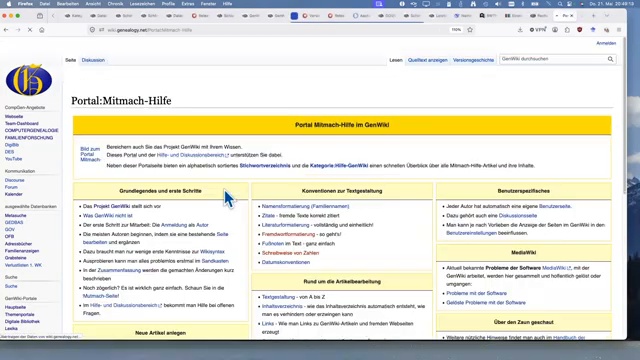This screenshot has height=360, width=640.
Task: Open the extensions puzzle icon
Action: [x=567, y=30]
